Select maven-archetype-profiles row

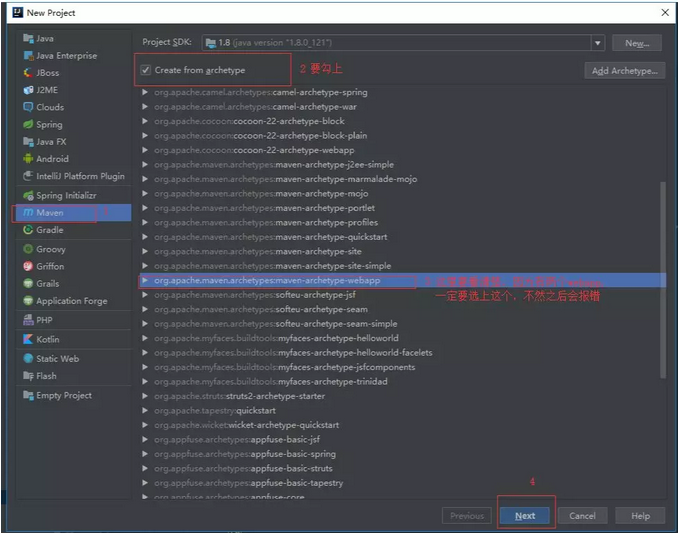point(401,223)
